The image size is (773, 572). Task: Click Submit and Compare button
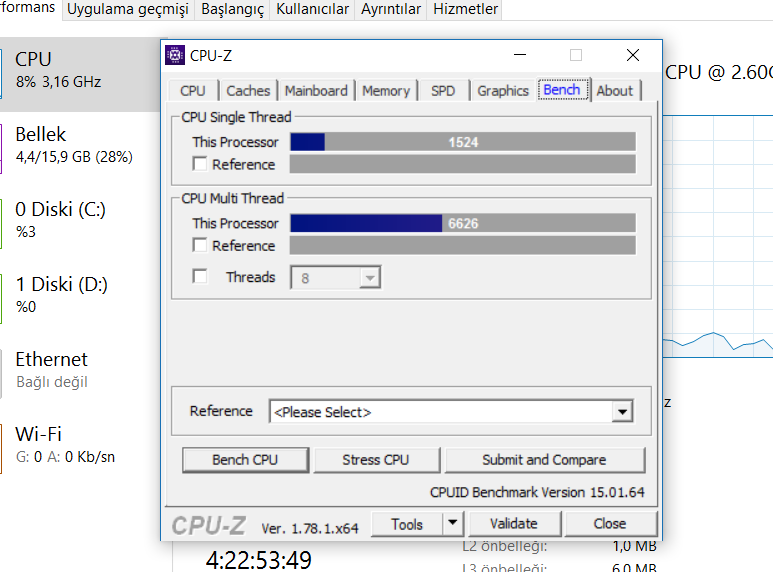[544, 460]
